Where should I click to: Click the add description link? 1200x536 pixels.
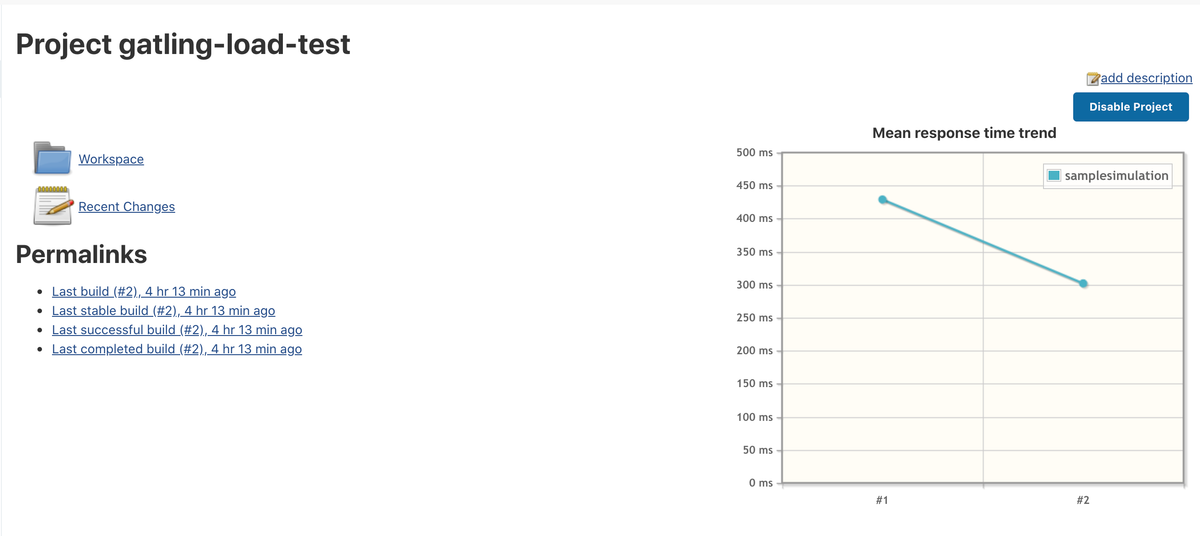(1146, 78)
